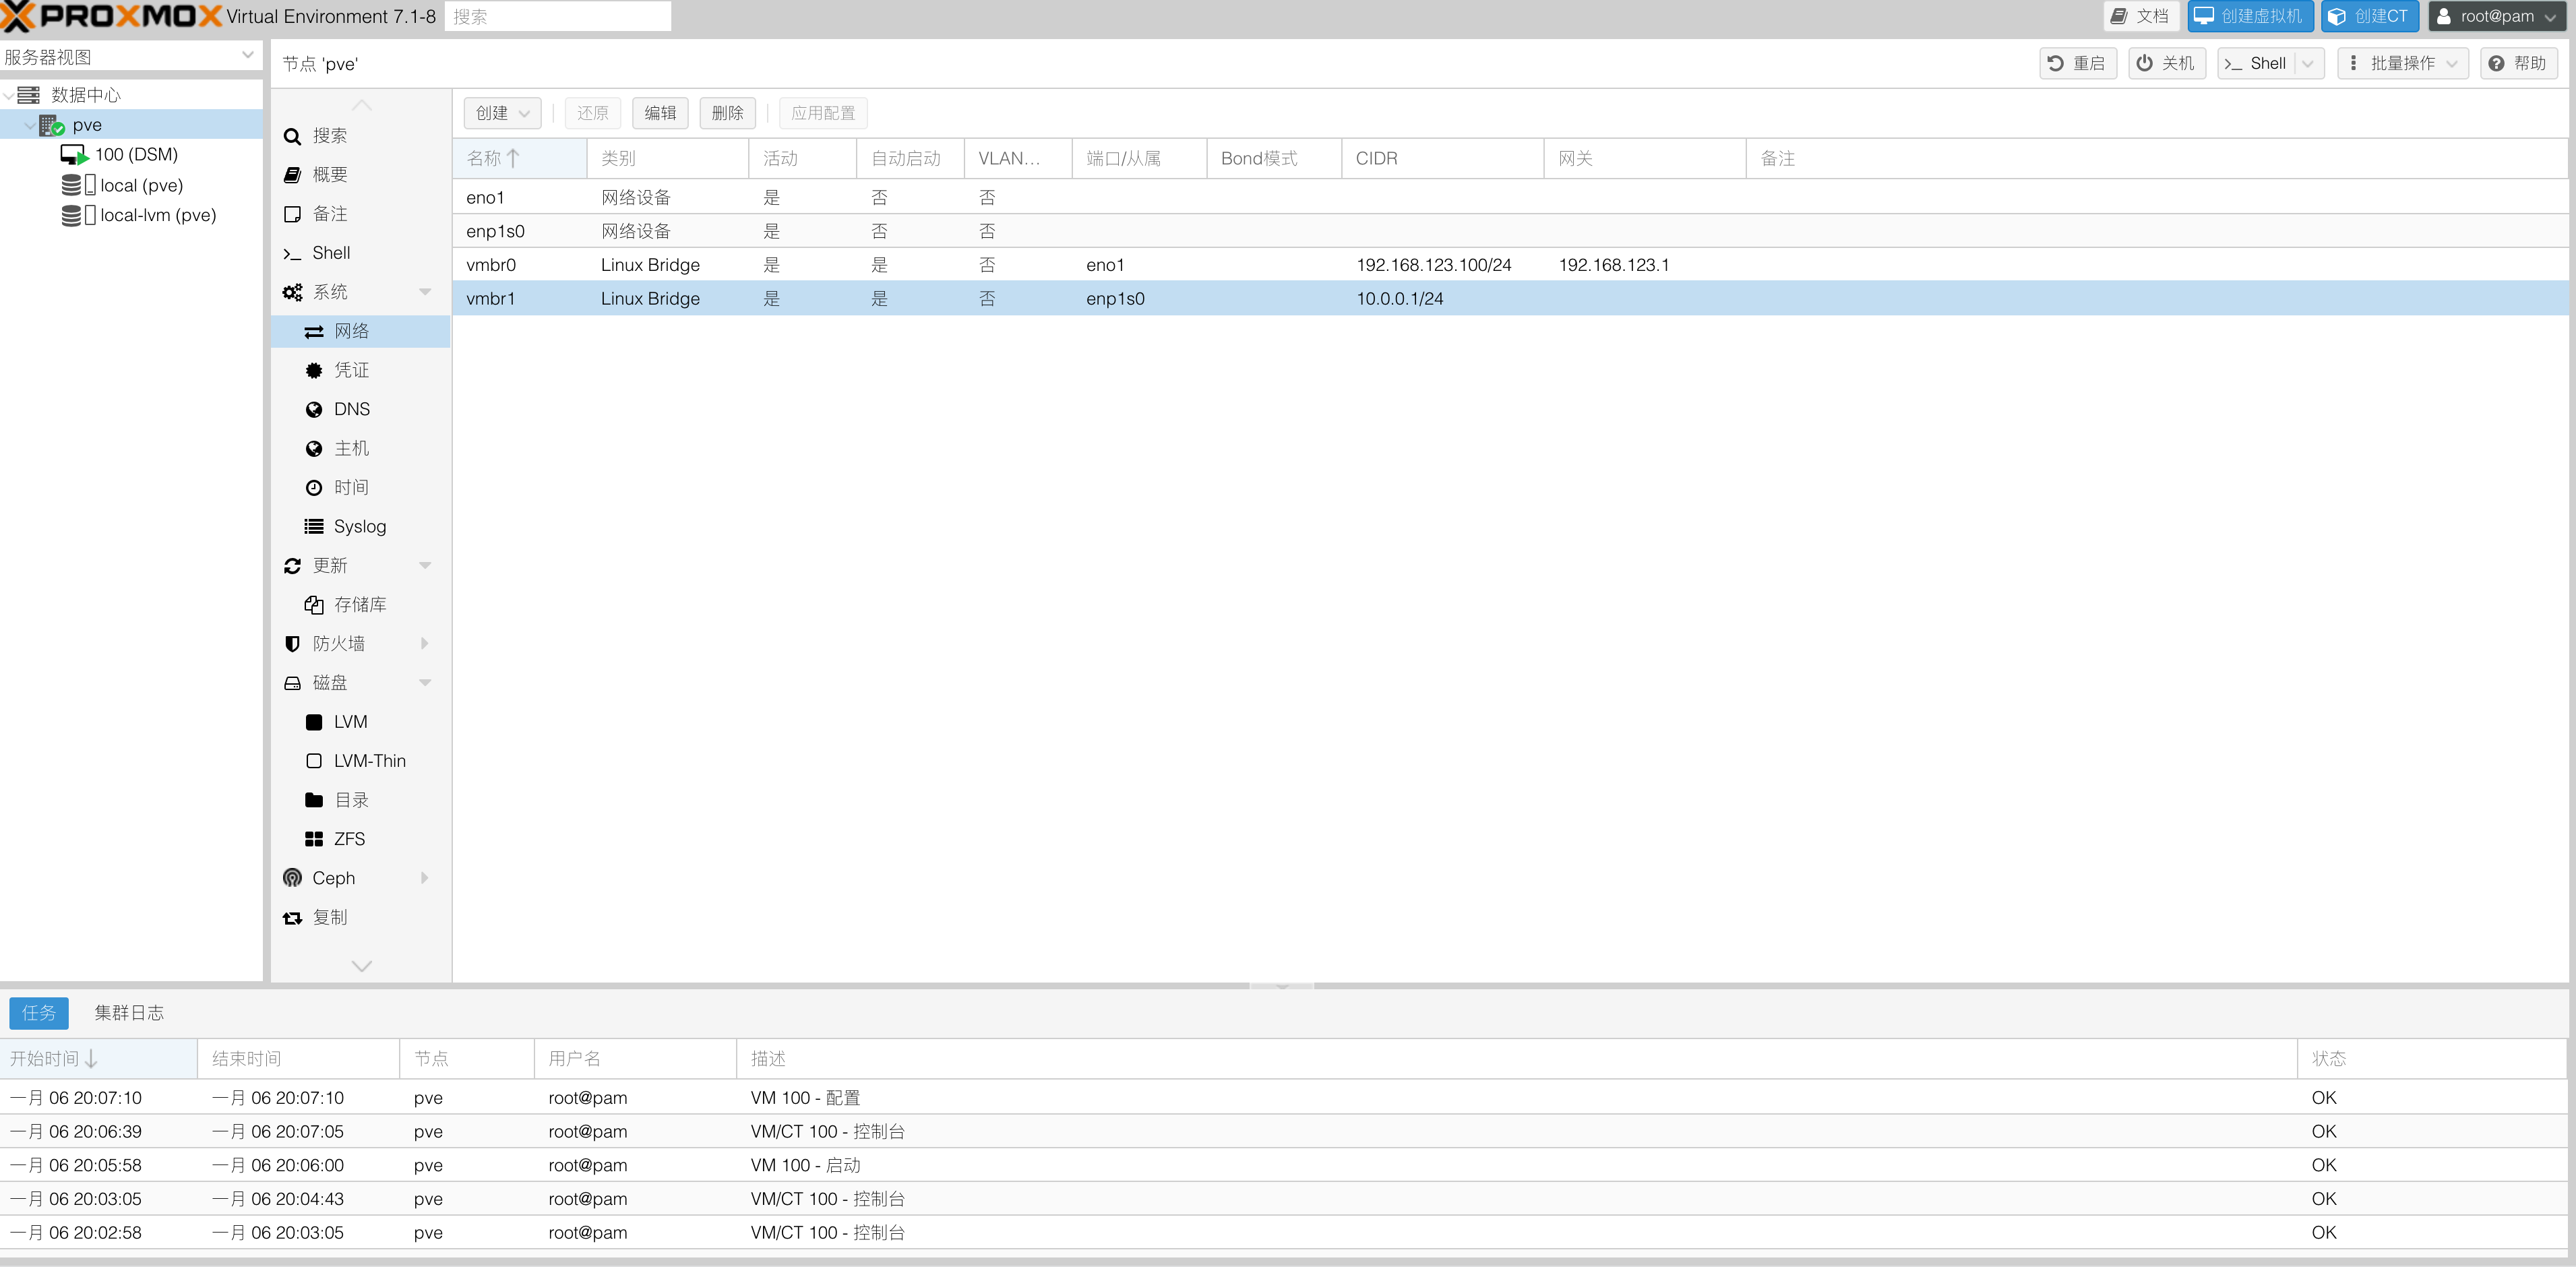Expand the Ceph submenu arrow

[x=425, y=878]
